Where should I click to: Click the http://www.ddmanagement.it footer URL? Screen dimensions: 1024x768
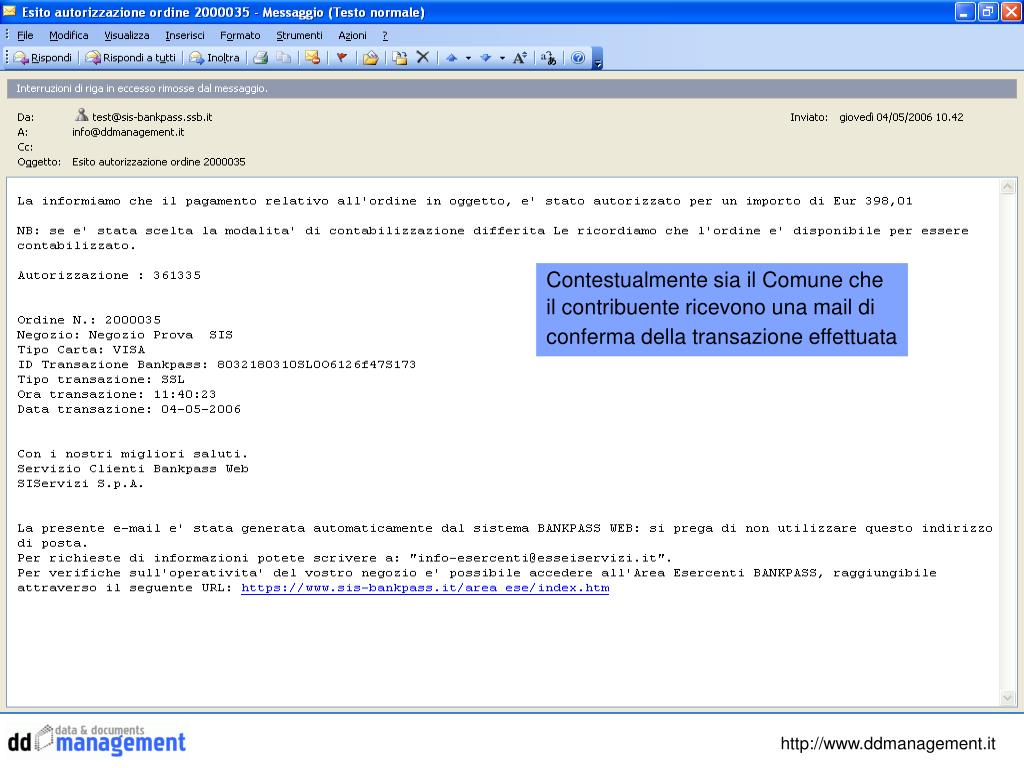point(888,743)
